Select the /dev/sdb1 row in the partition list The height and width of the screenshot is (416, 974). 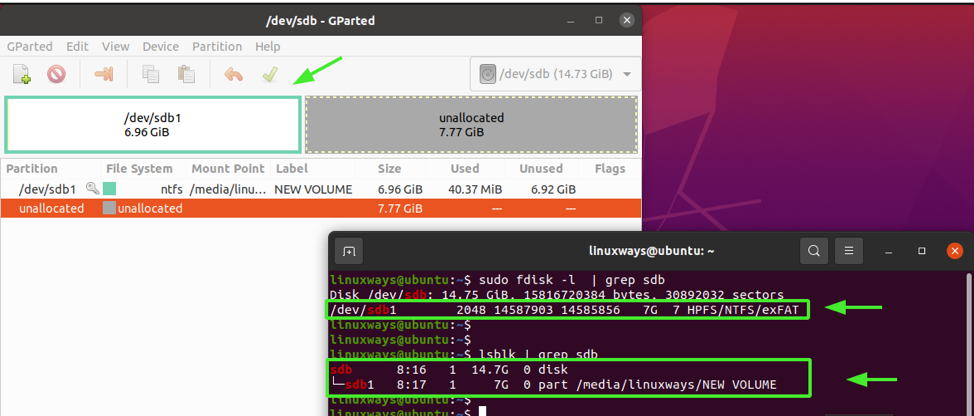(x=321, y=189)
